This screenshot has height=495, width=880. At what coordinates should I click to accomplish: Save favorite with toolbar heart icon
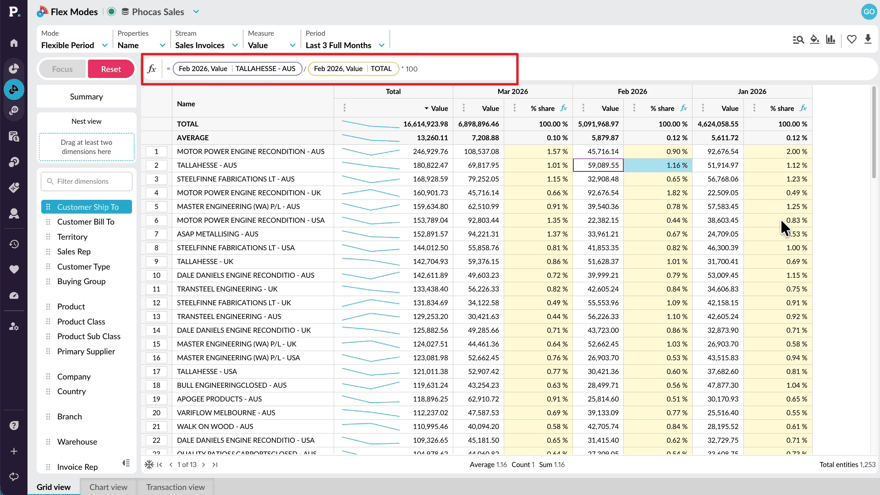pyautogui.click(x=852, y=39)
